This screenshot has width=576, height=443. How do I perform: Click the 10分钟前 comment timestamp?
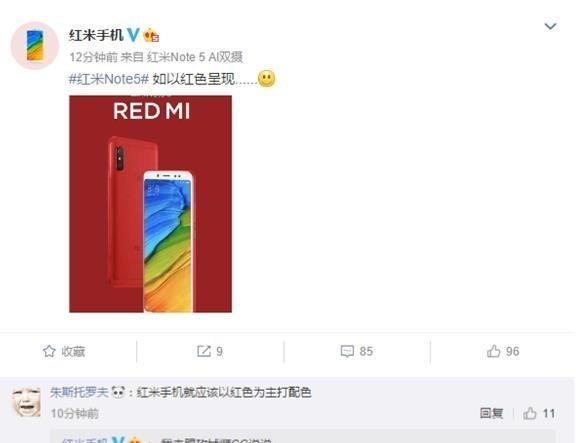coord(75,414)
